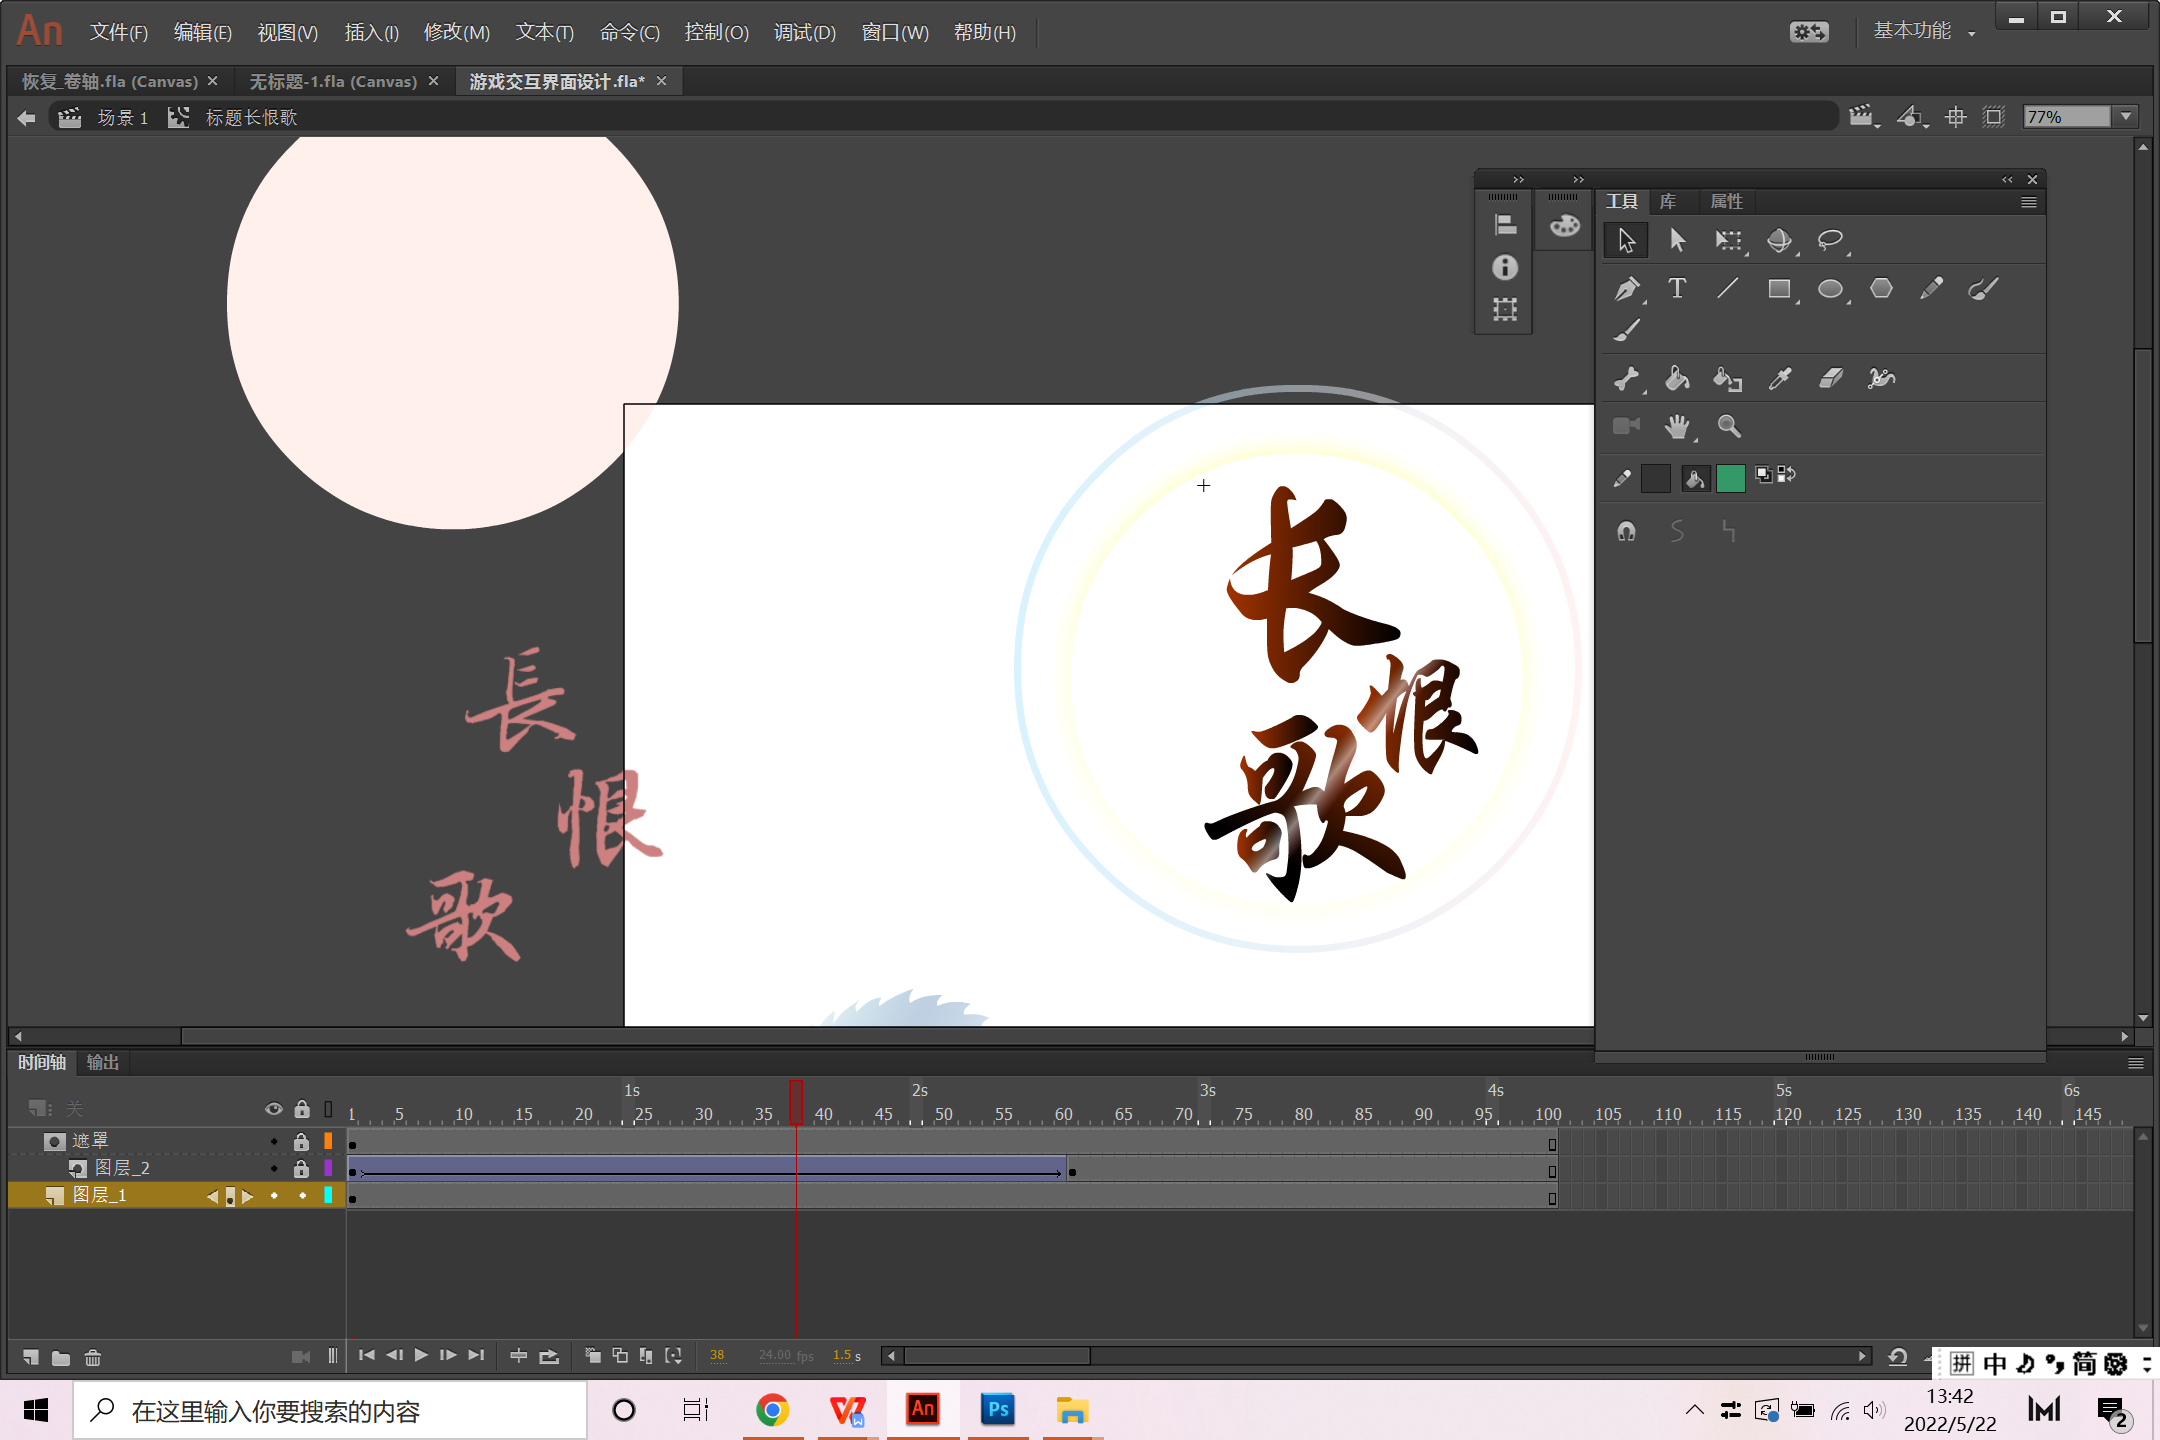Select the Oval shape tool
Viewport: 2160px width, 1440px height.
coord(1830,289)
